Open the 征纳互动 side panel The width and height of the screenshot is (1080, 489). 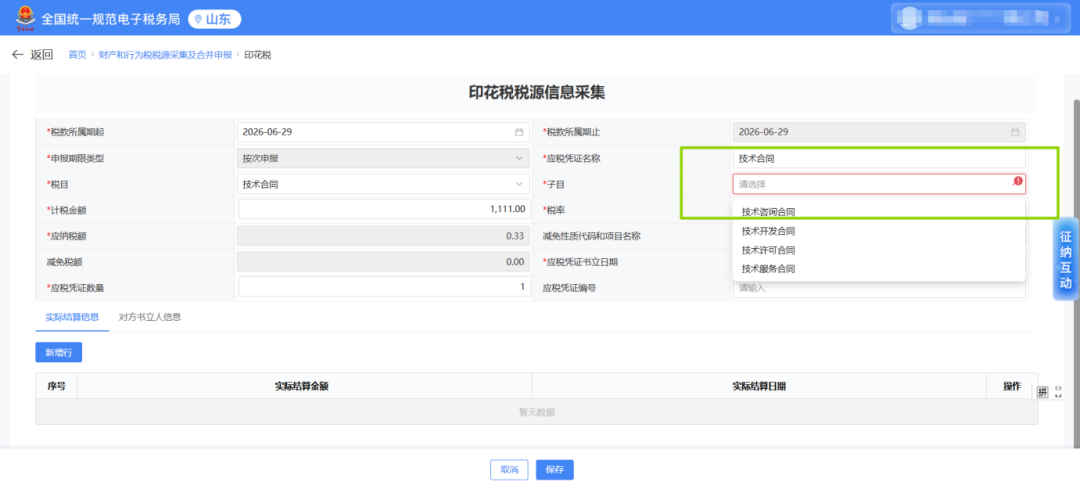coord(1066,259)
